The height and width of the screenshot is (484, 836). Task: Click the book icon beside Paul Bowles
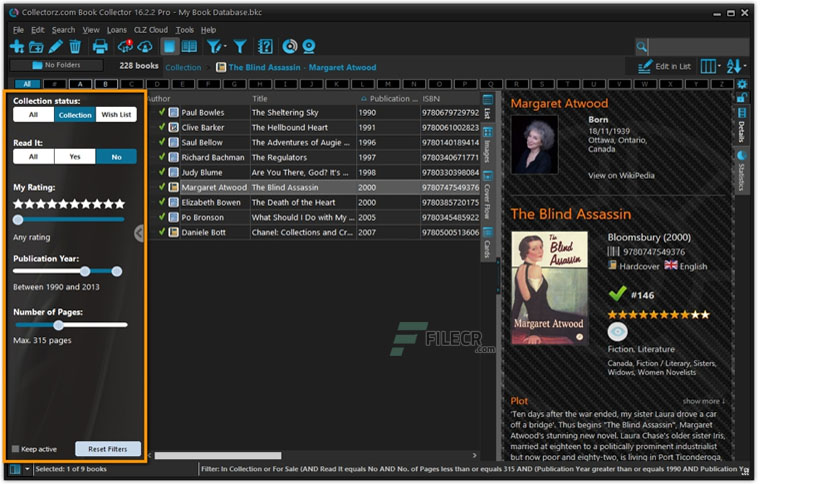click(173, 112)
